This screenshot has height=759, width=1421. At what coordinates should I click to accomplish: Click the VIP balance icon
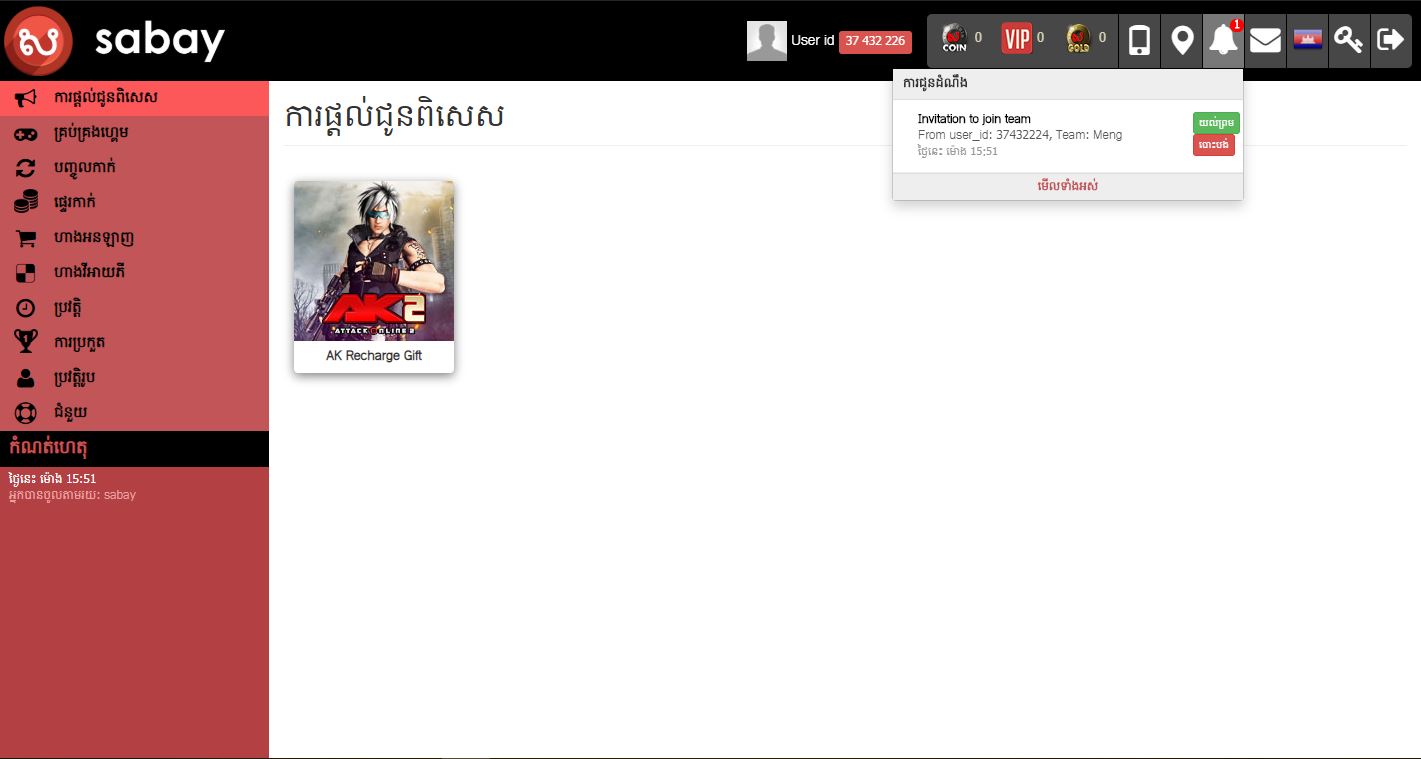coord(1017,39)
